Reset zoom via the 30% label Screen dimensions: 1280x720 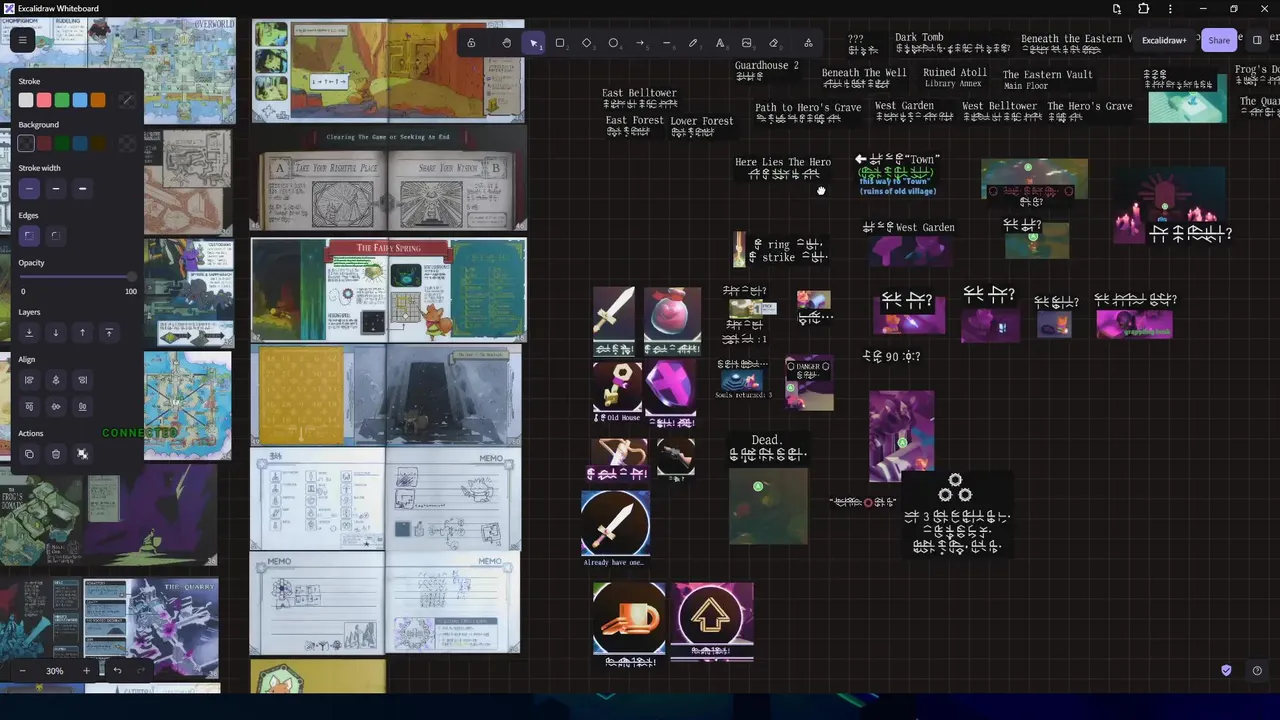click(x=55, y=671)
